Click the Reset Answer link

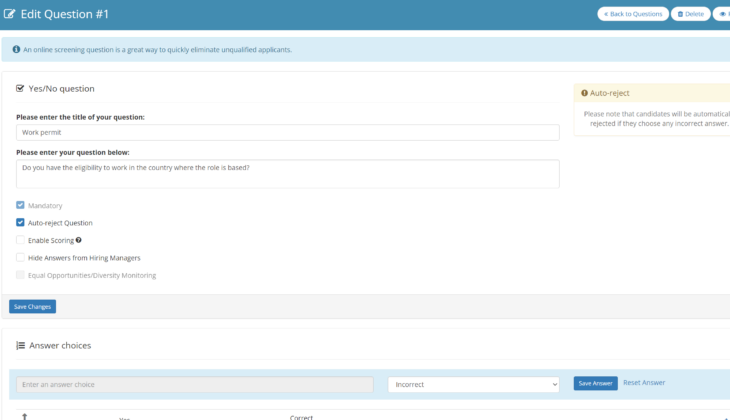[x=643, y=383]
